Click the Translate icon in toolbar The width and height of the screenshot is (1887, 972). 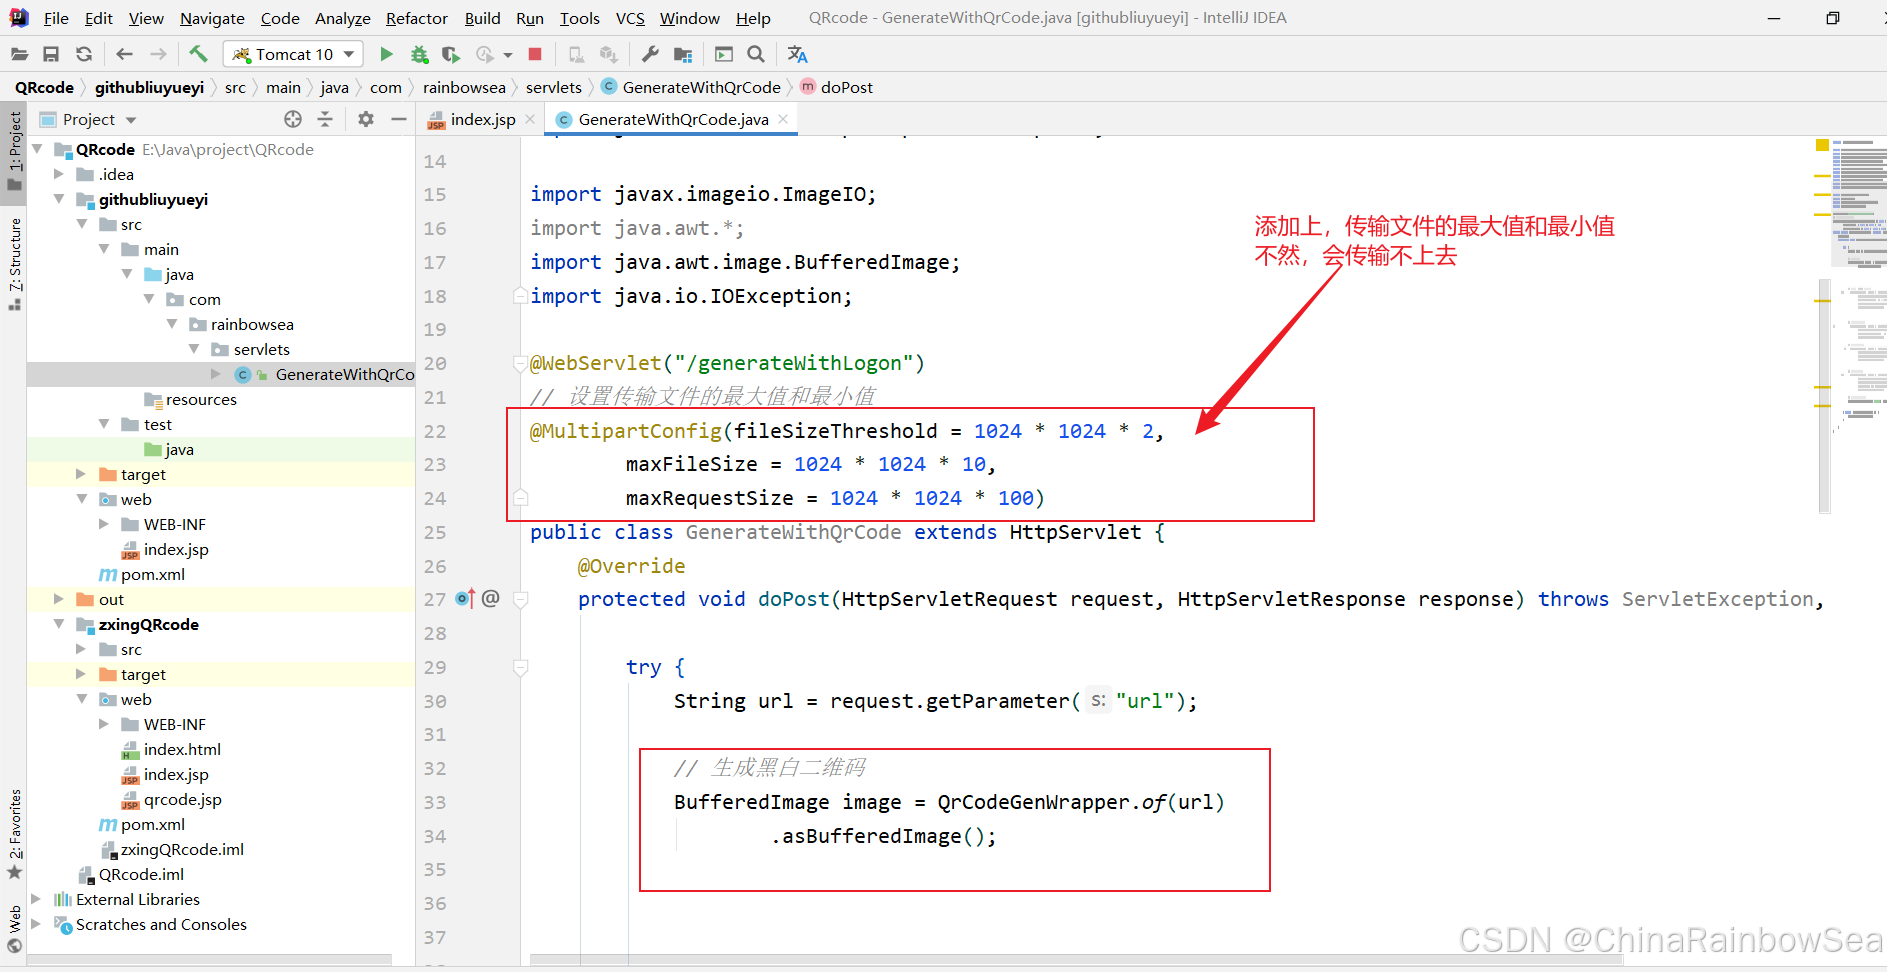[x=797, y=54]
